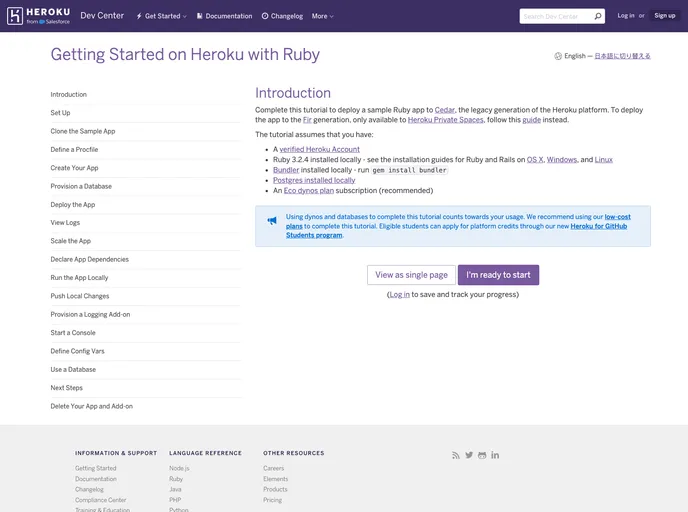Click the View as single page button
The image size is (688, 512).
click(411, 275)
